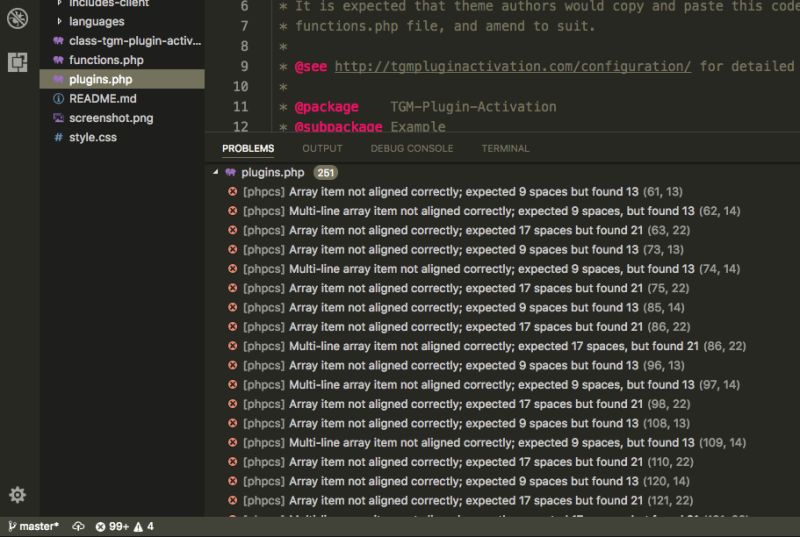Click the warnings count 4 in status bar
This screenshot has height=537, width=800.
pos(144,526)
